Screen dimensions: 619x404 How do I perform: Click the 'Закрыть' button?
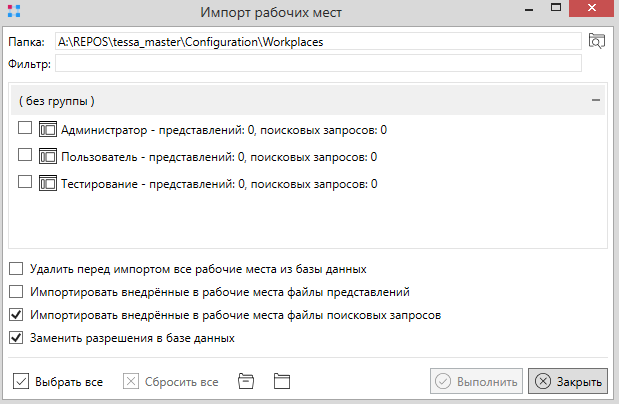click(x=567, y=381)
